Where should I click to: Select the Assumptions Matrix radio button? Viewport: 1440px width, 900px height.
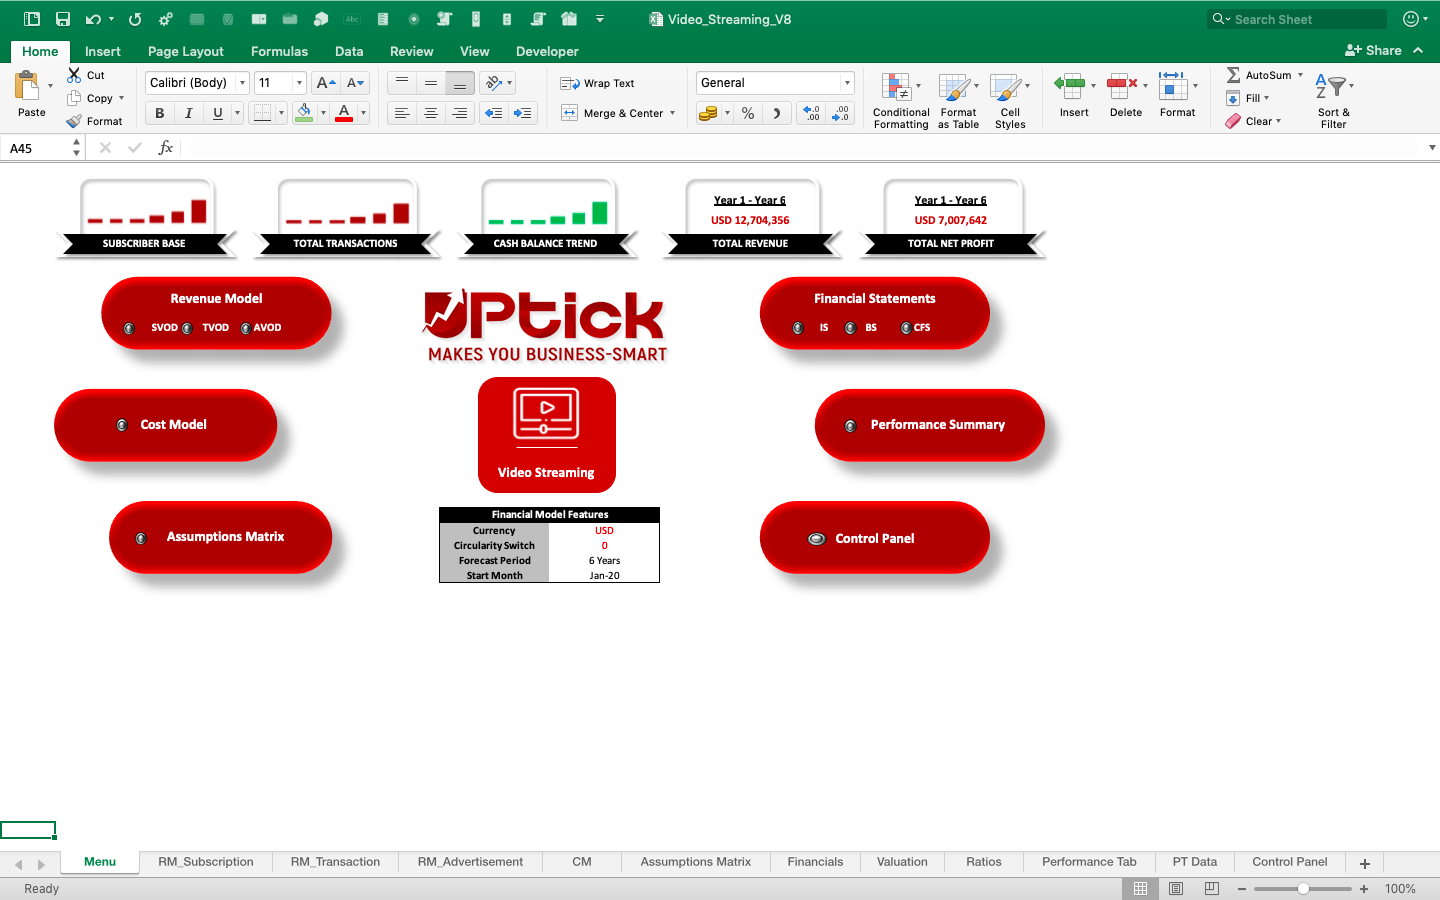point(141,538)
